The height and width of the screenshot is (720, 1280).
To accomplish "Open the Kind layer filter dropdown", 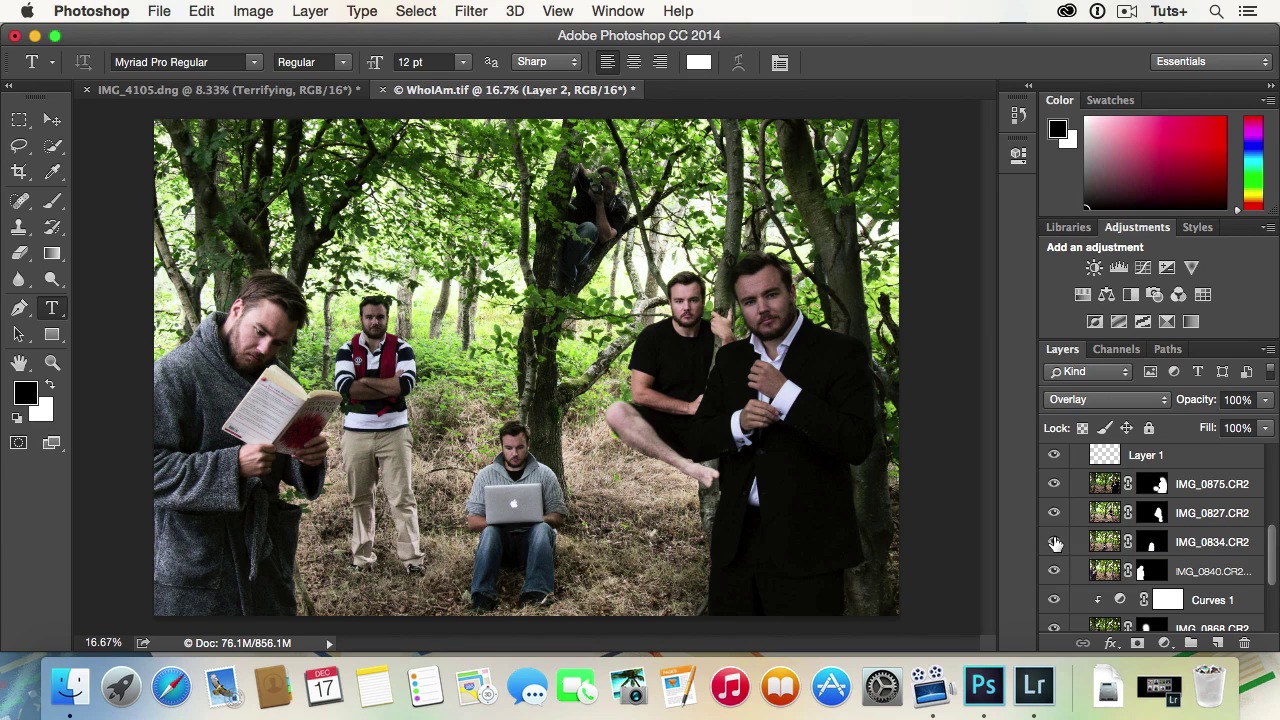I will point(1088,372).
